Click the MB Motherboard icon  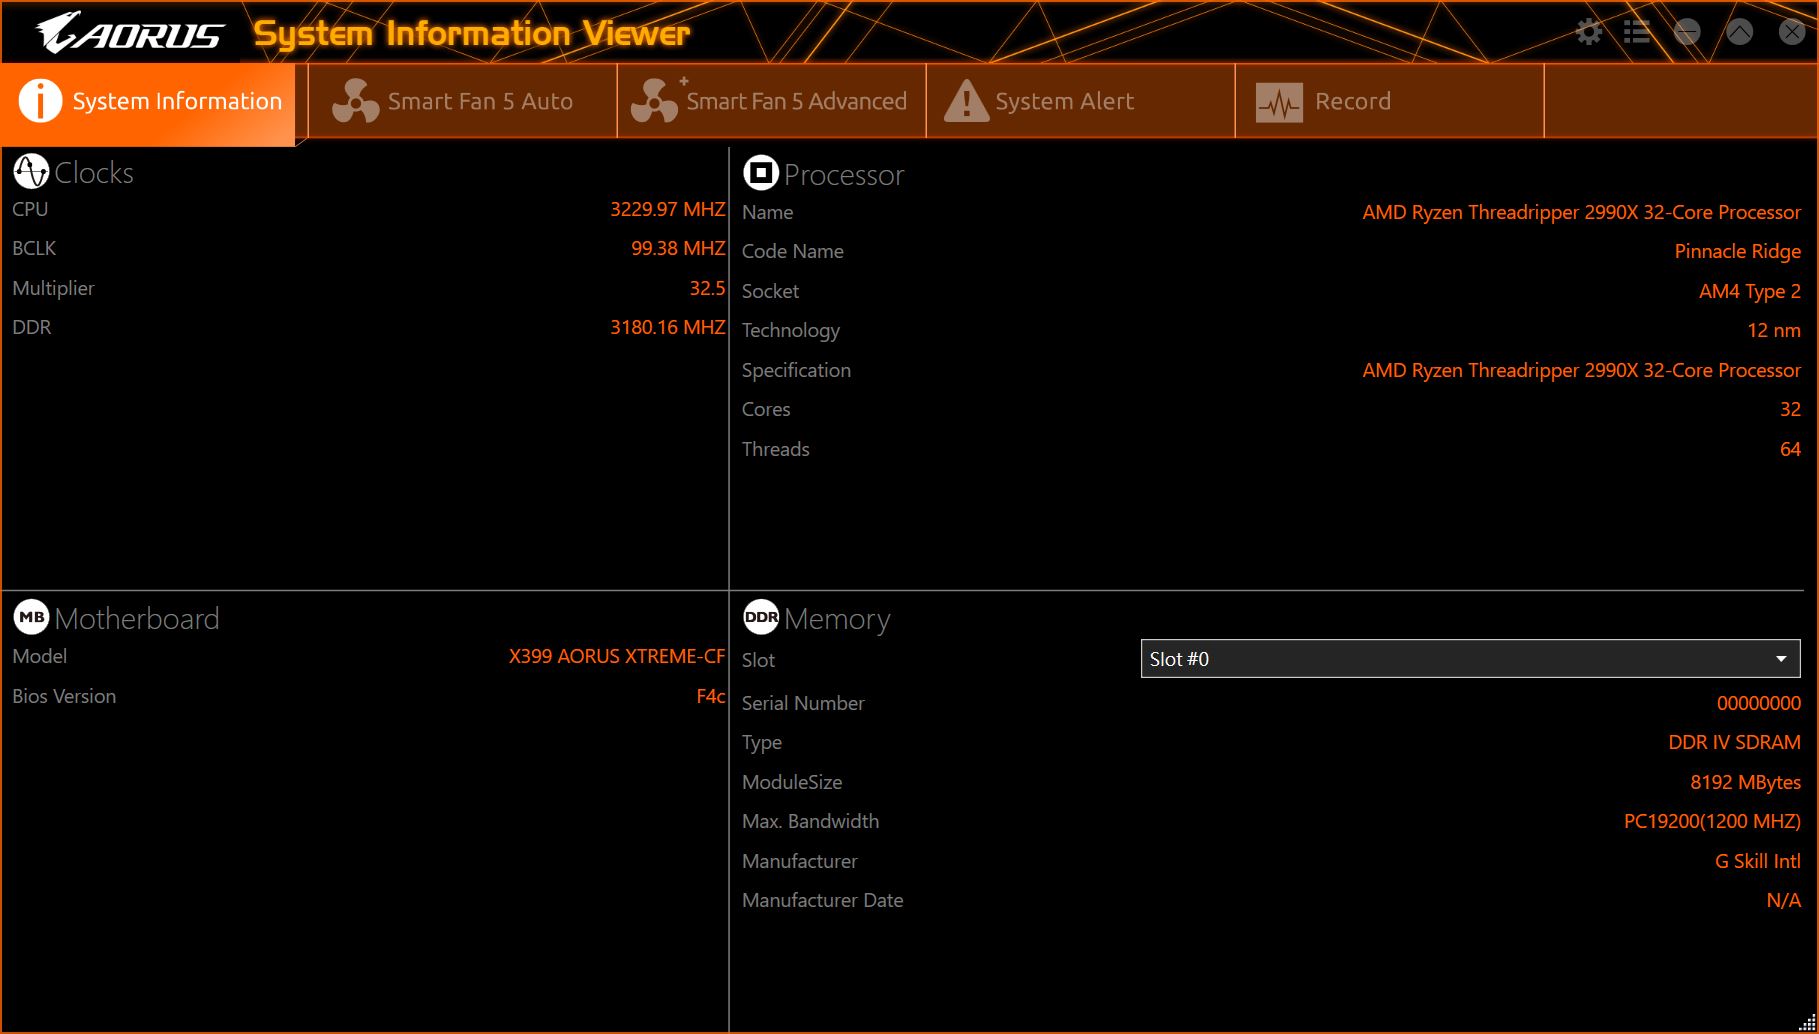[31, 617]
